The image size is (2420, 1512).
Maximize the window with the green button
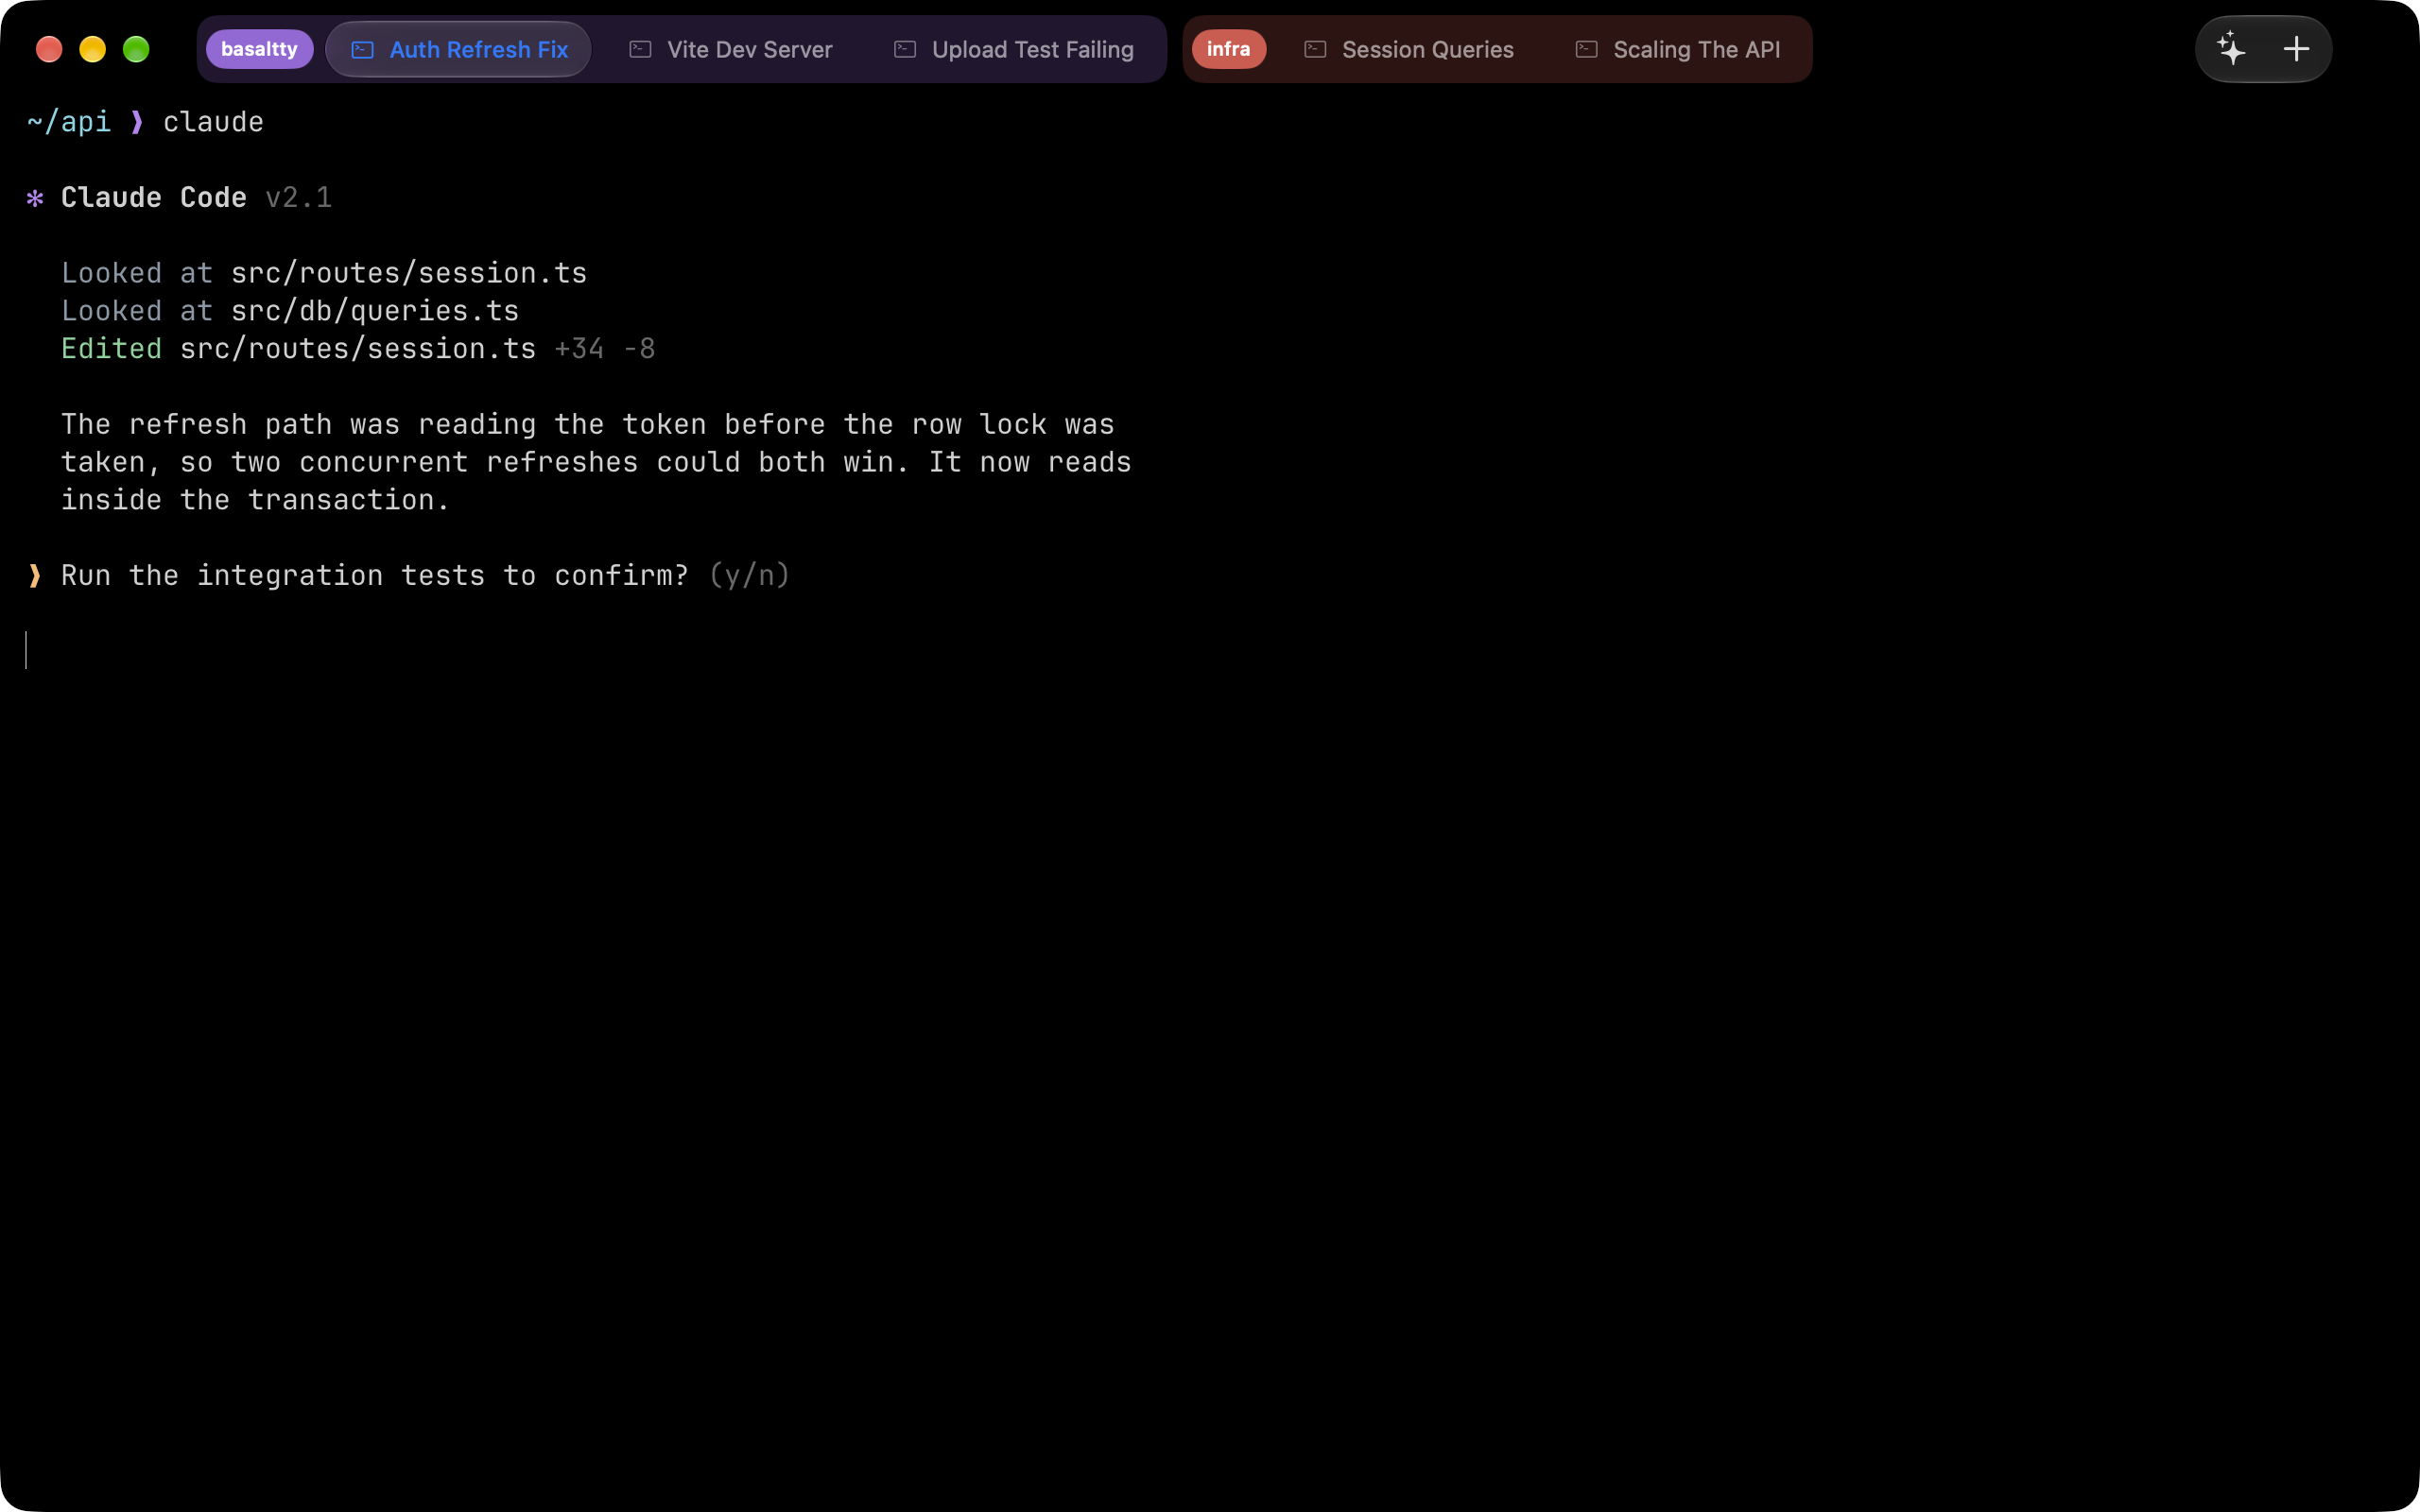[136, 49]
